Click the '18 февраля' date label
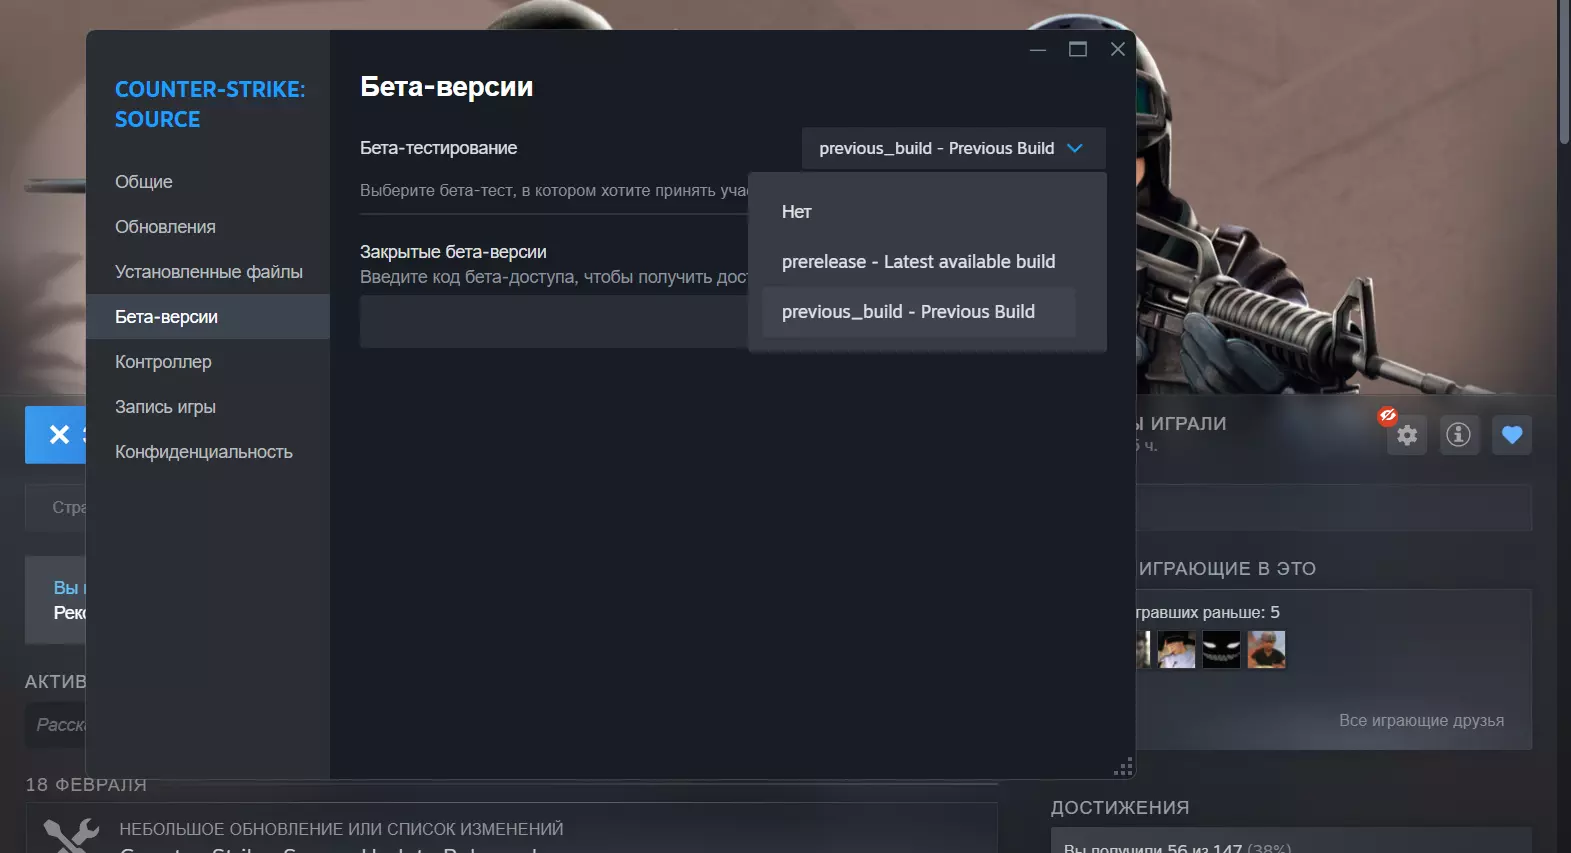Screen dimensions: 1571x853 [x=86, y=785]
